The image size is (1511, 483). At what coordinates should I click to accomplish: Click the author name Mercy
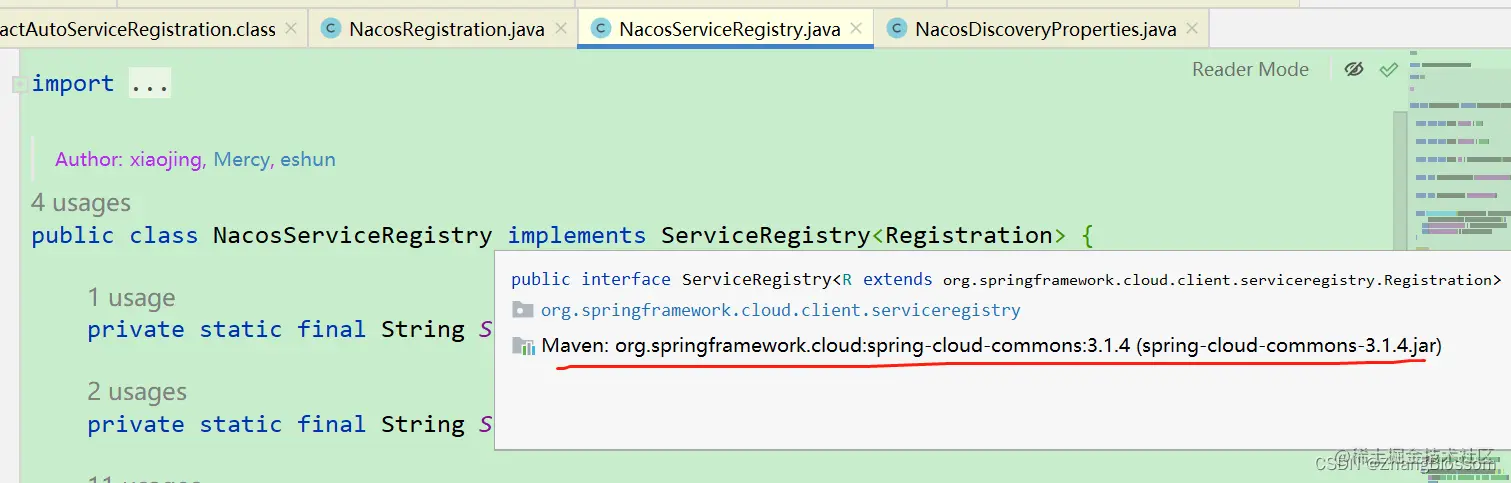coord(241,159)
